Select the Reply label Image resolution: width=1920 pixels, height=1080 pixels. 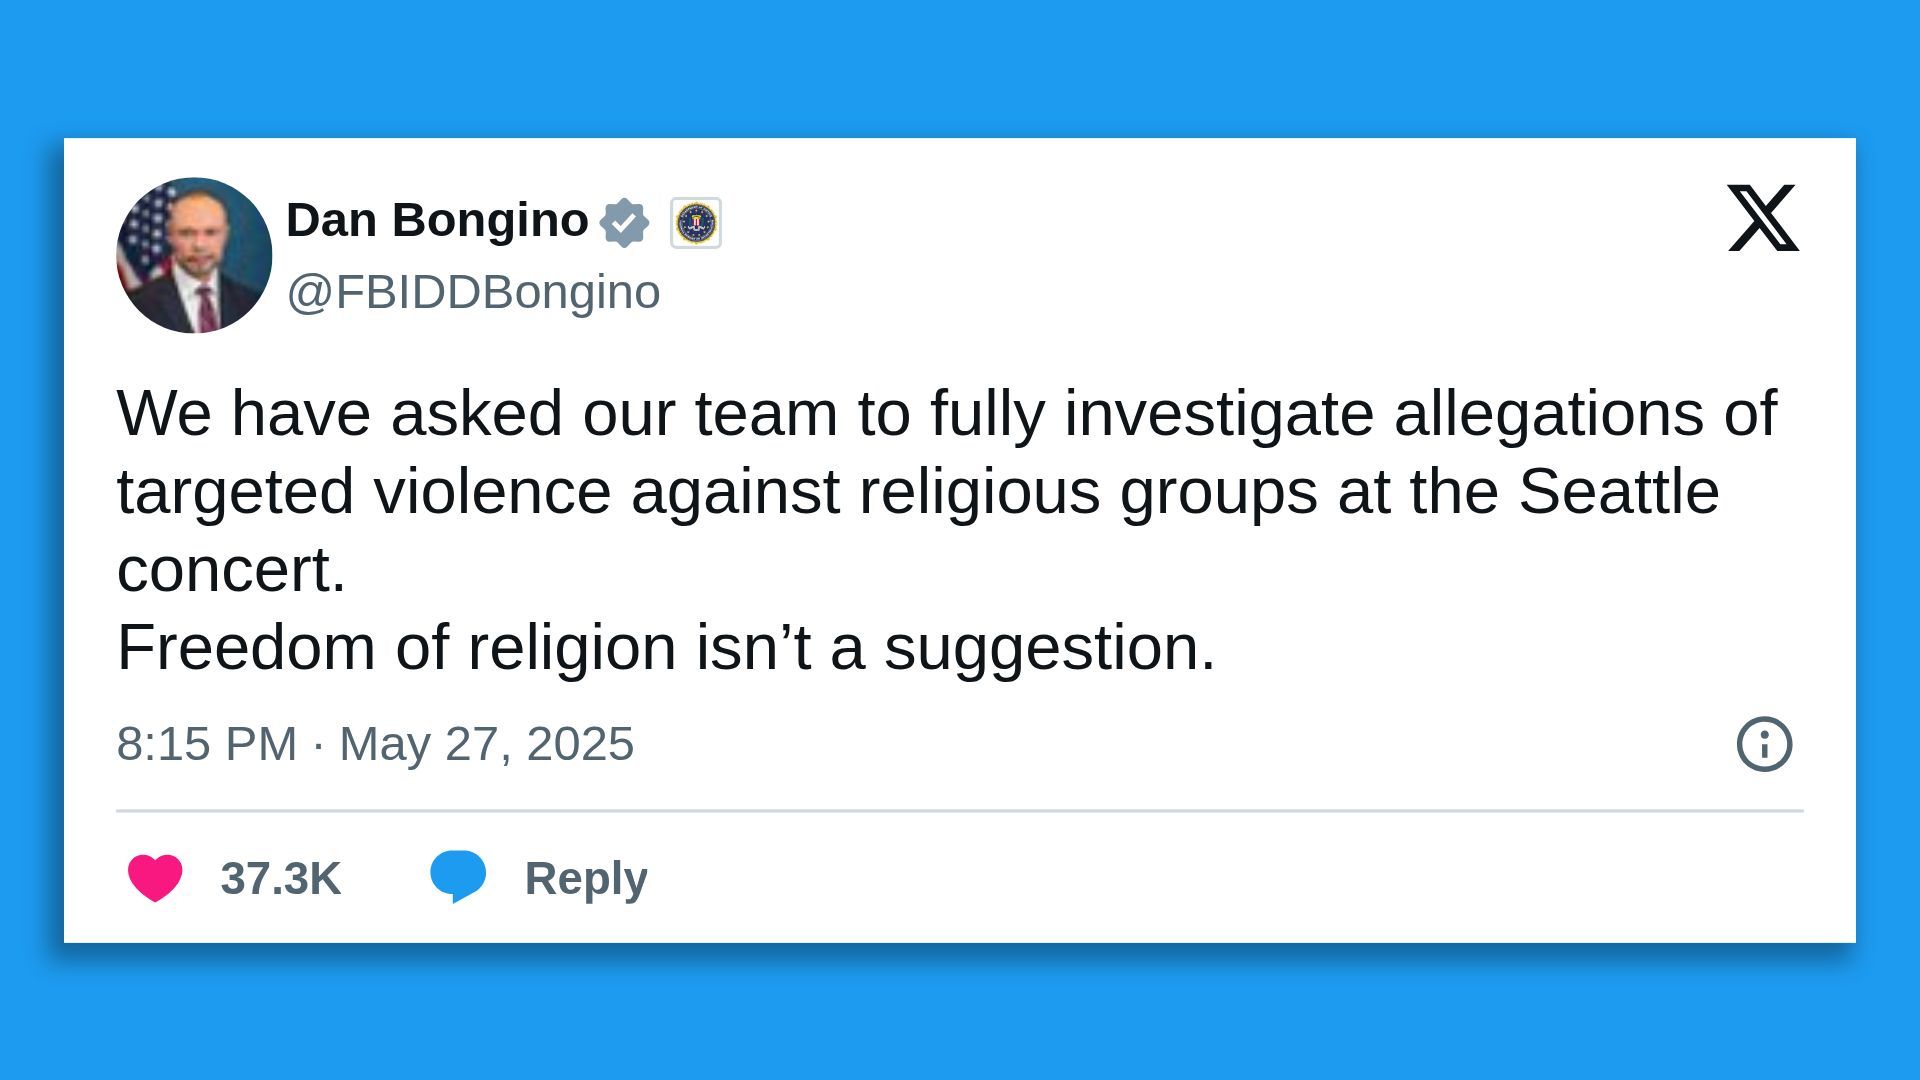[x=586, y=878]
